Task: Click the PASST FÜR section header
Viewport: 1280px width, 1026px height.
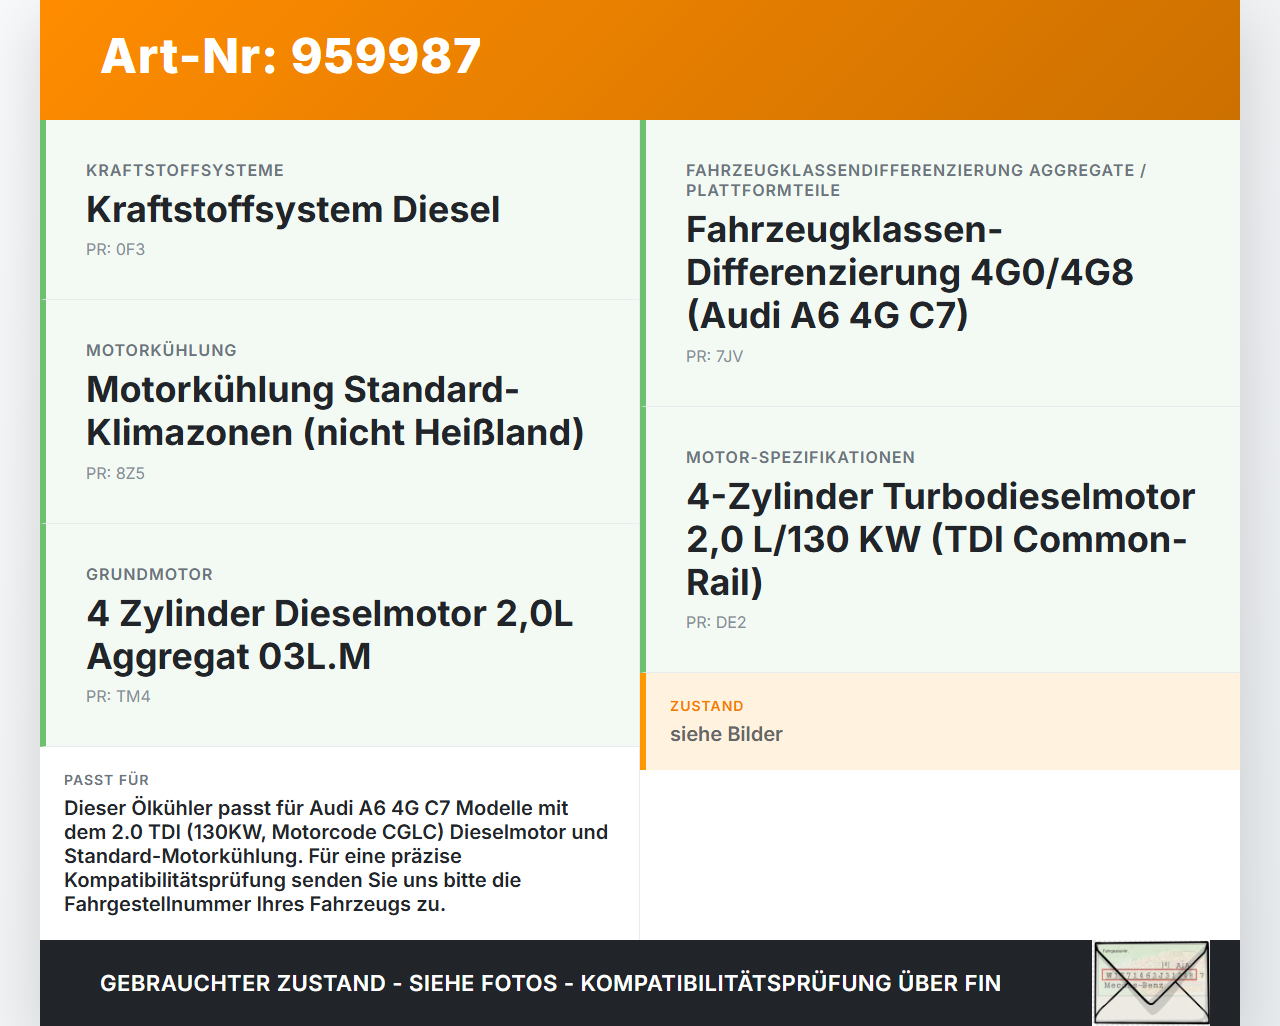Action: pyautogui.click(x=106, y=780)
